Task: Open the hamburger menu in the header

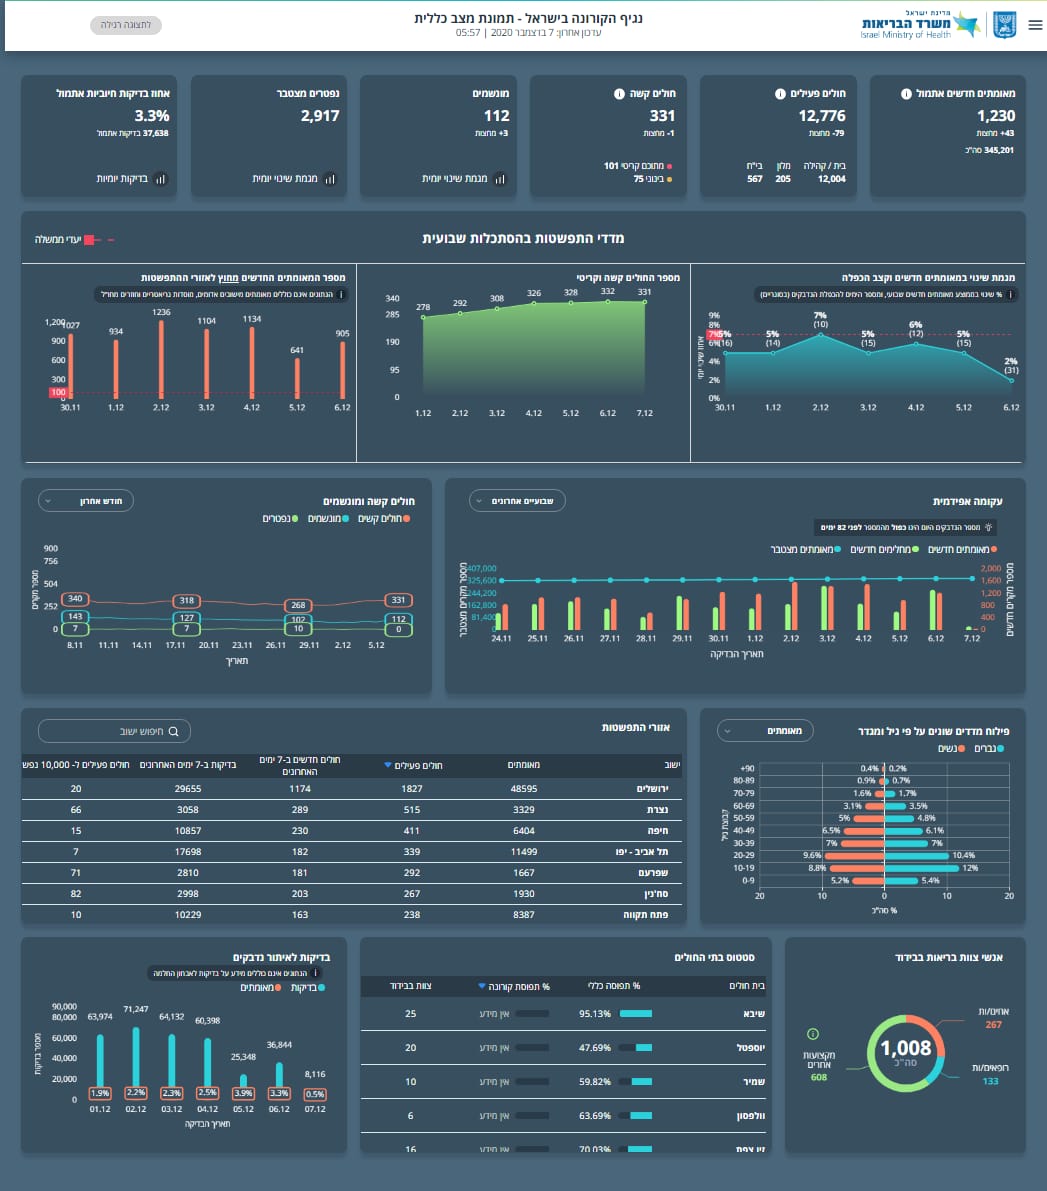Action: (1035, 26)
